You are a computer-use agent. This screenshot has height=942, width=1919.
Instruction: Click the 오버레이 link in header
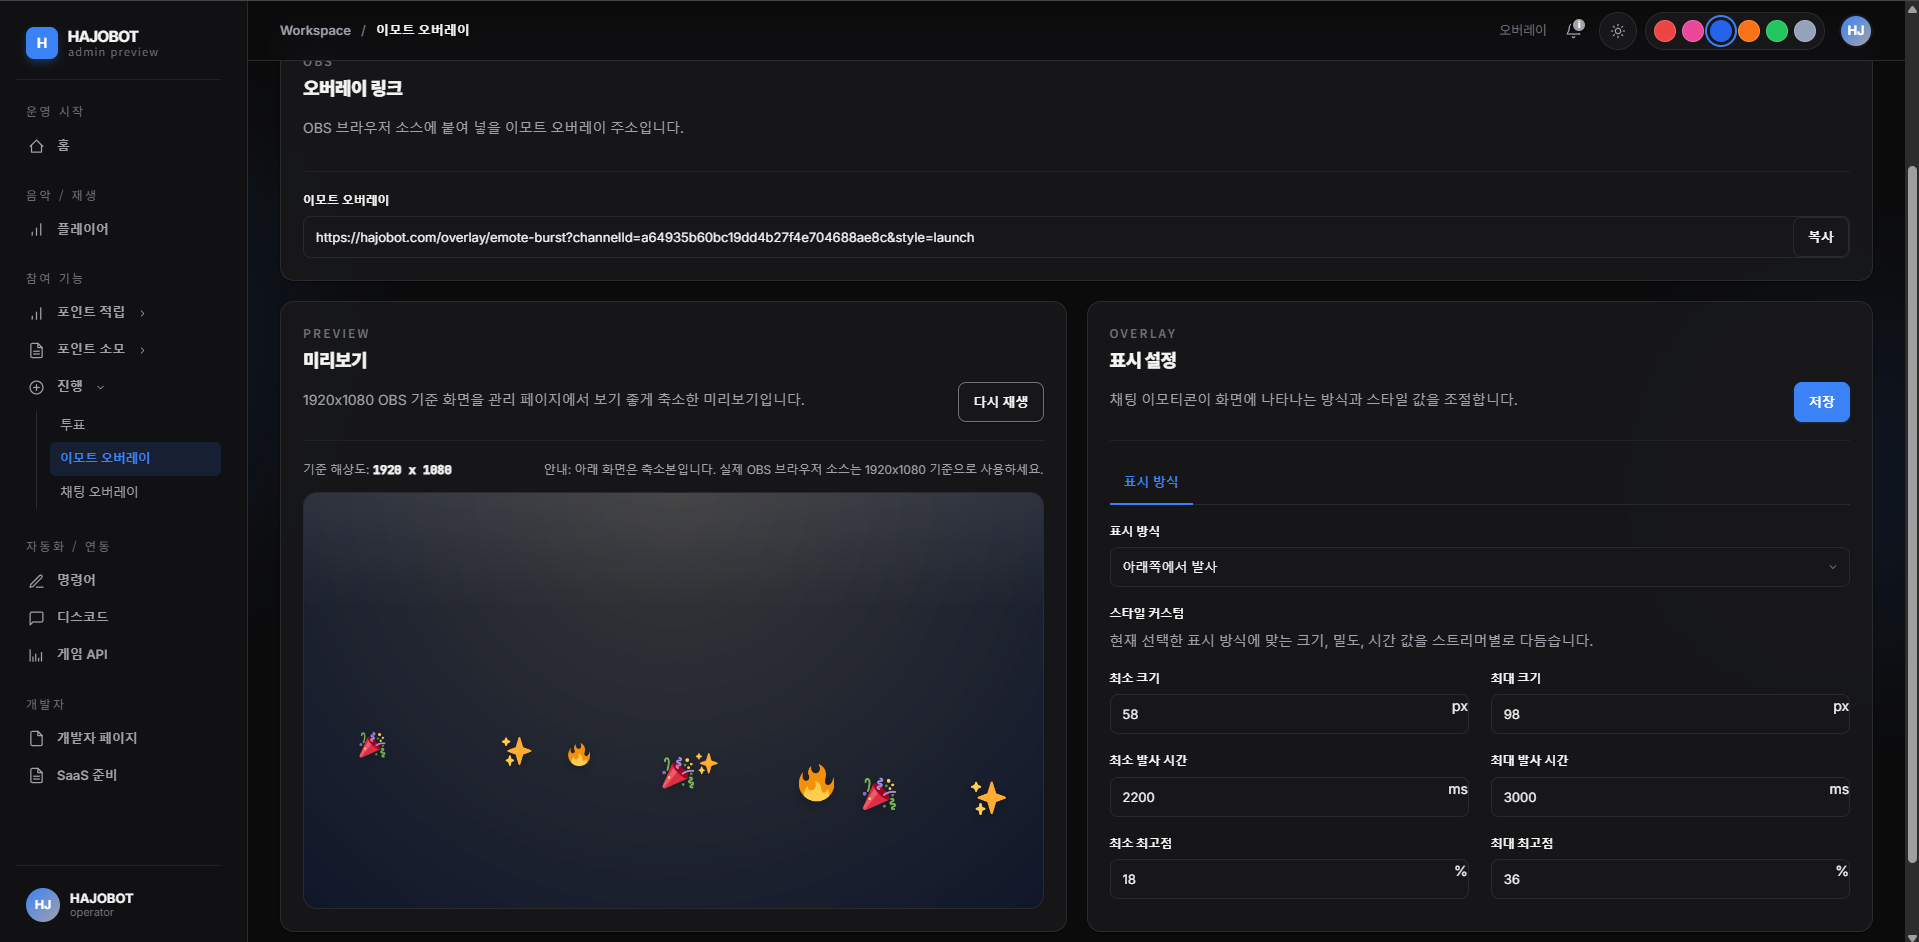[1522, 30]
